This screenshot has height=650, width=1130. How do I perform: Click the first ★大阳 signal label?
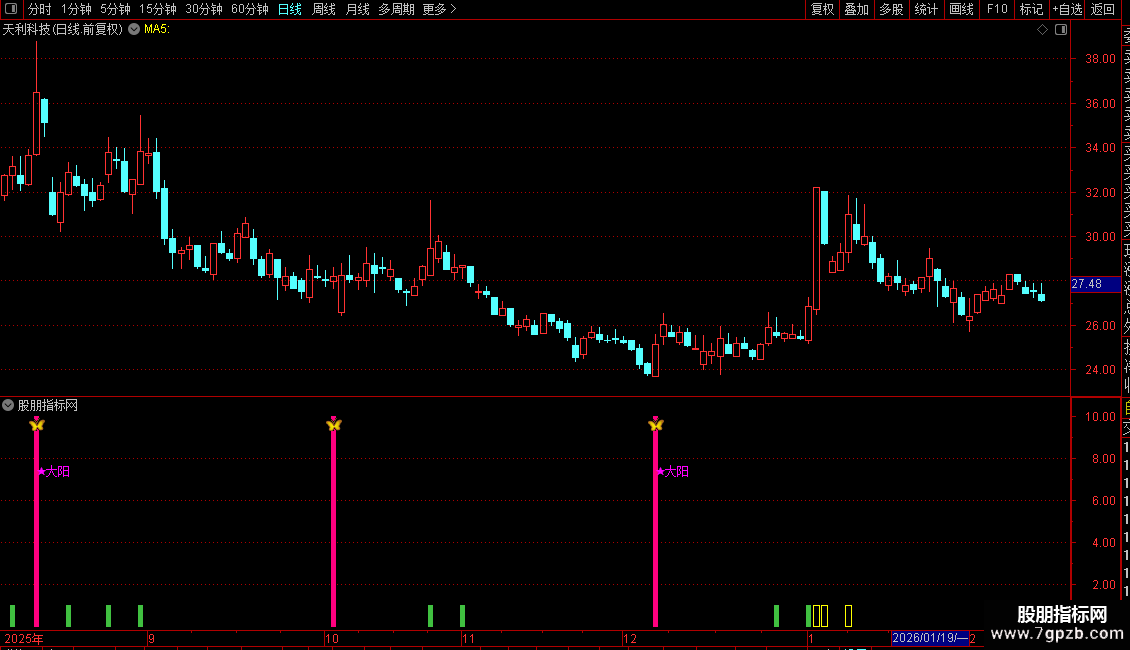click(53, 471)
